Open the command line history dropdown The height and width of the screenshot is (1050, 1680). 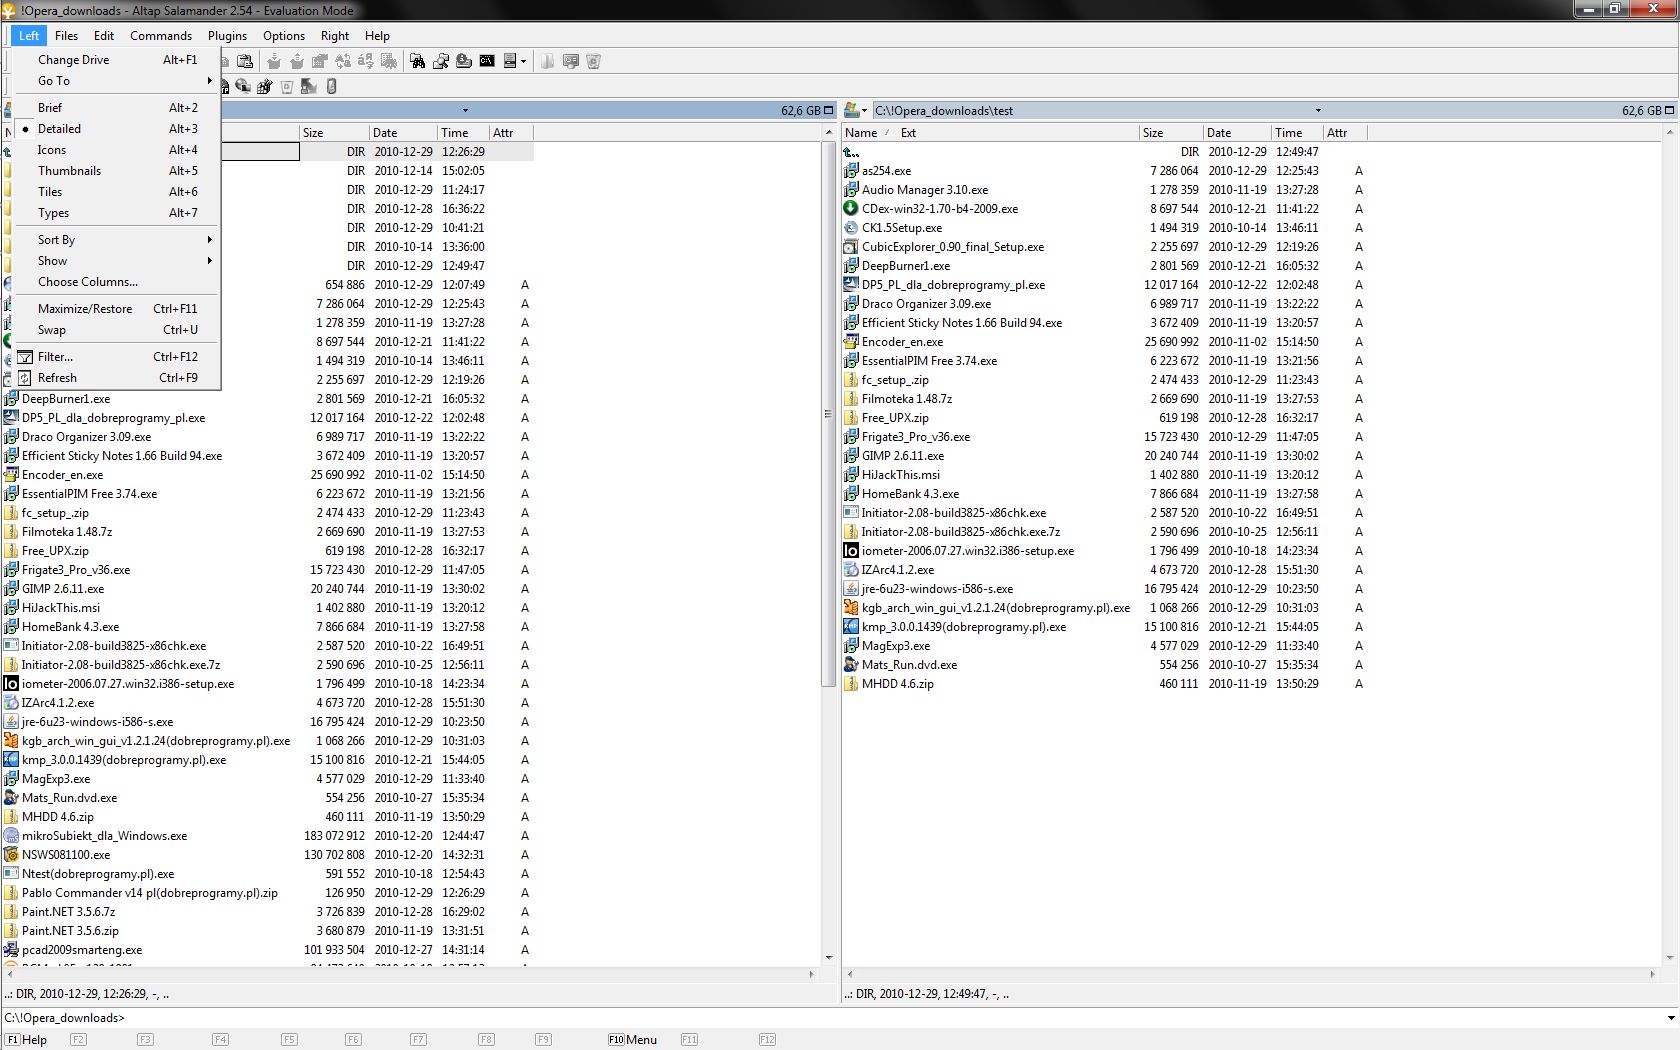tap(1670, 1018)
